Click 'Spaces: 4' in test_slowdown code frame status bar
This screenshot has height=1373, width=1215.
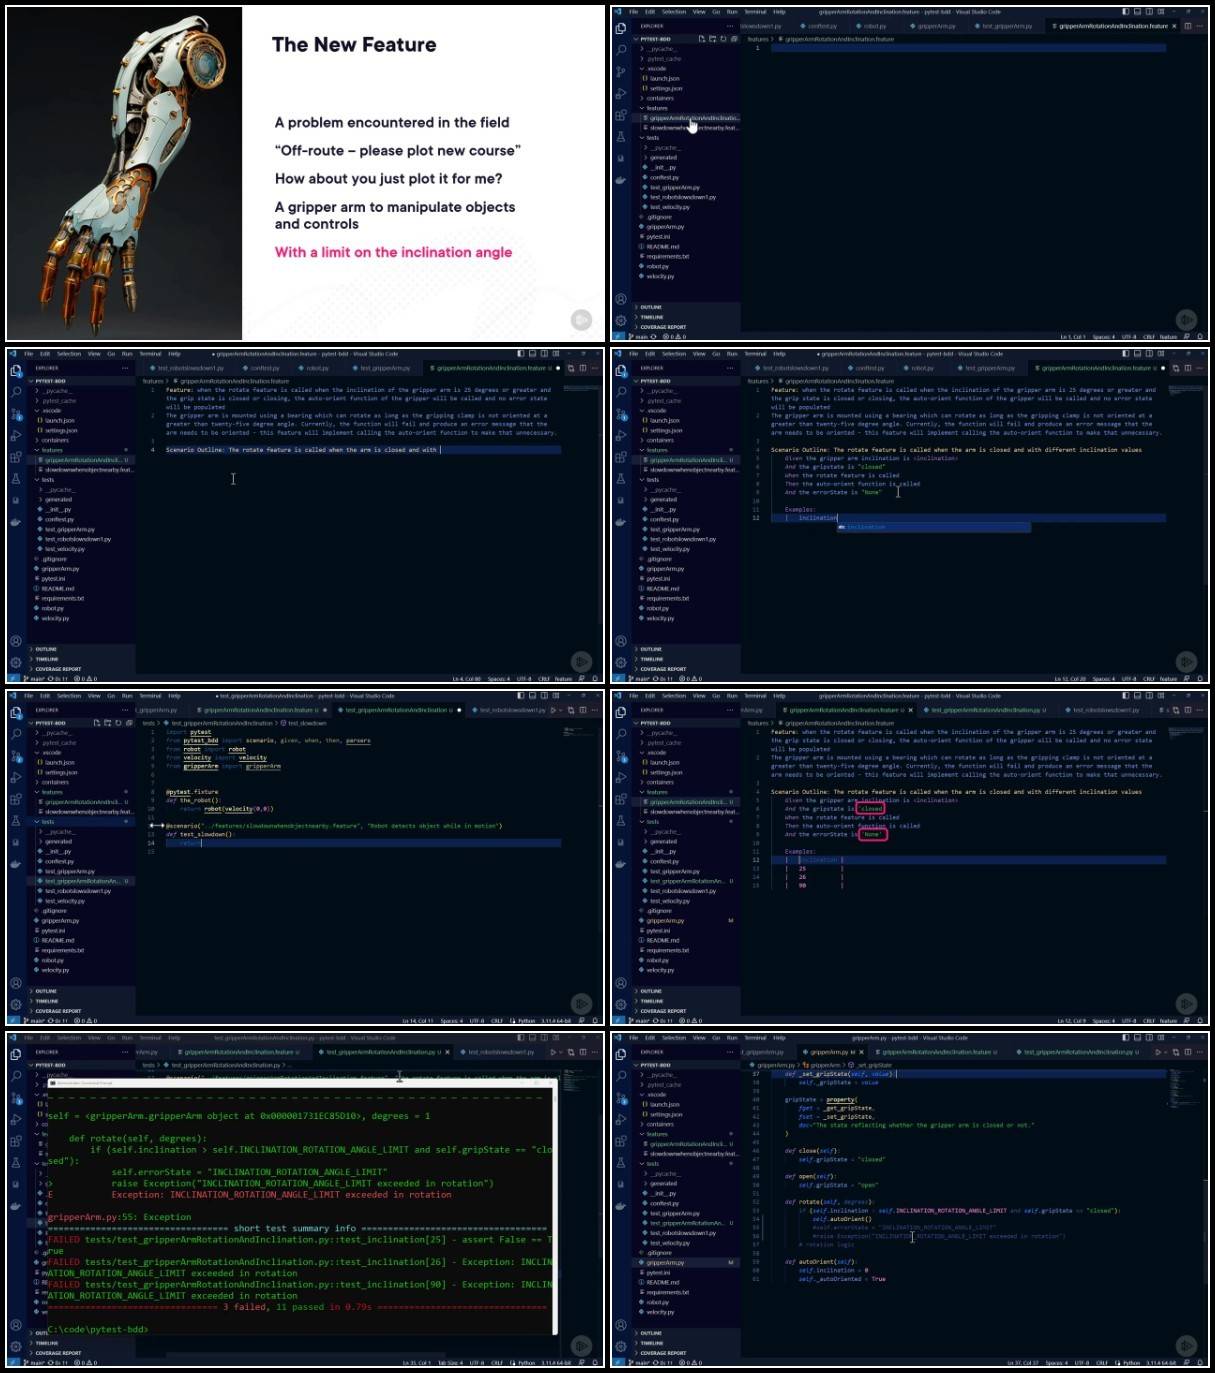pyautogui.click(x=452, y=1021)
